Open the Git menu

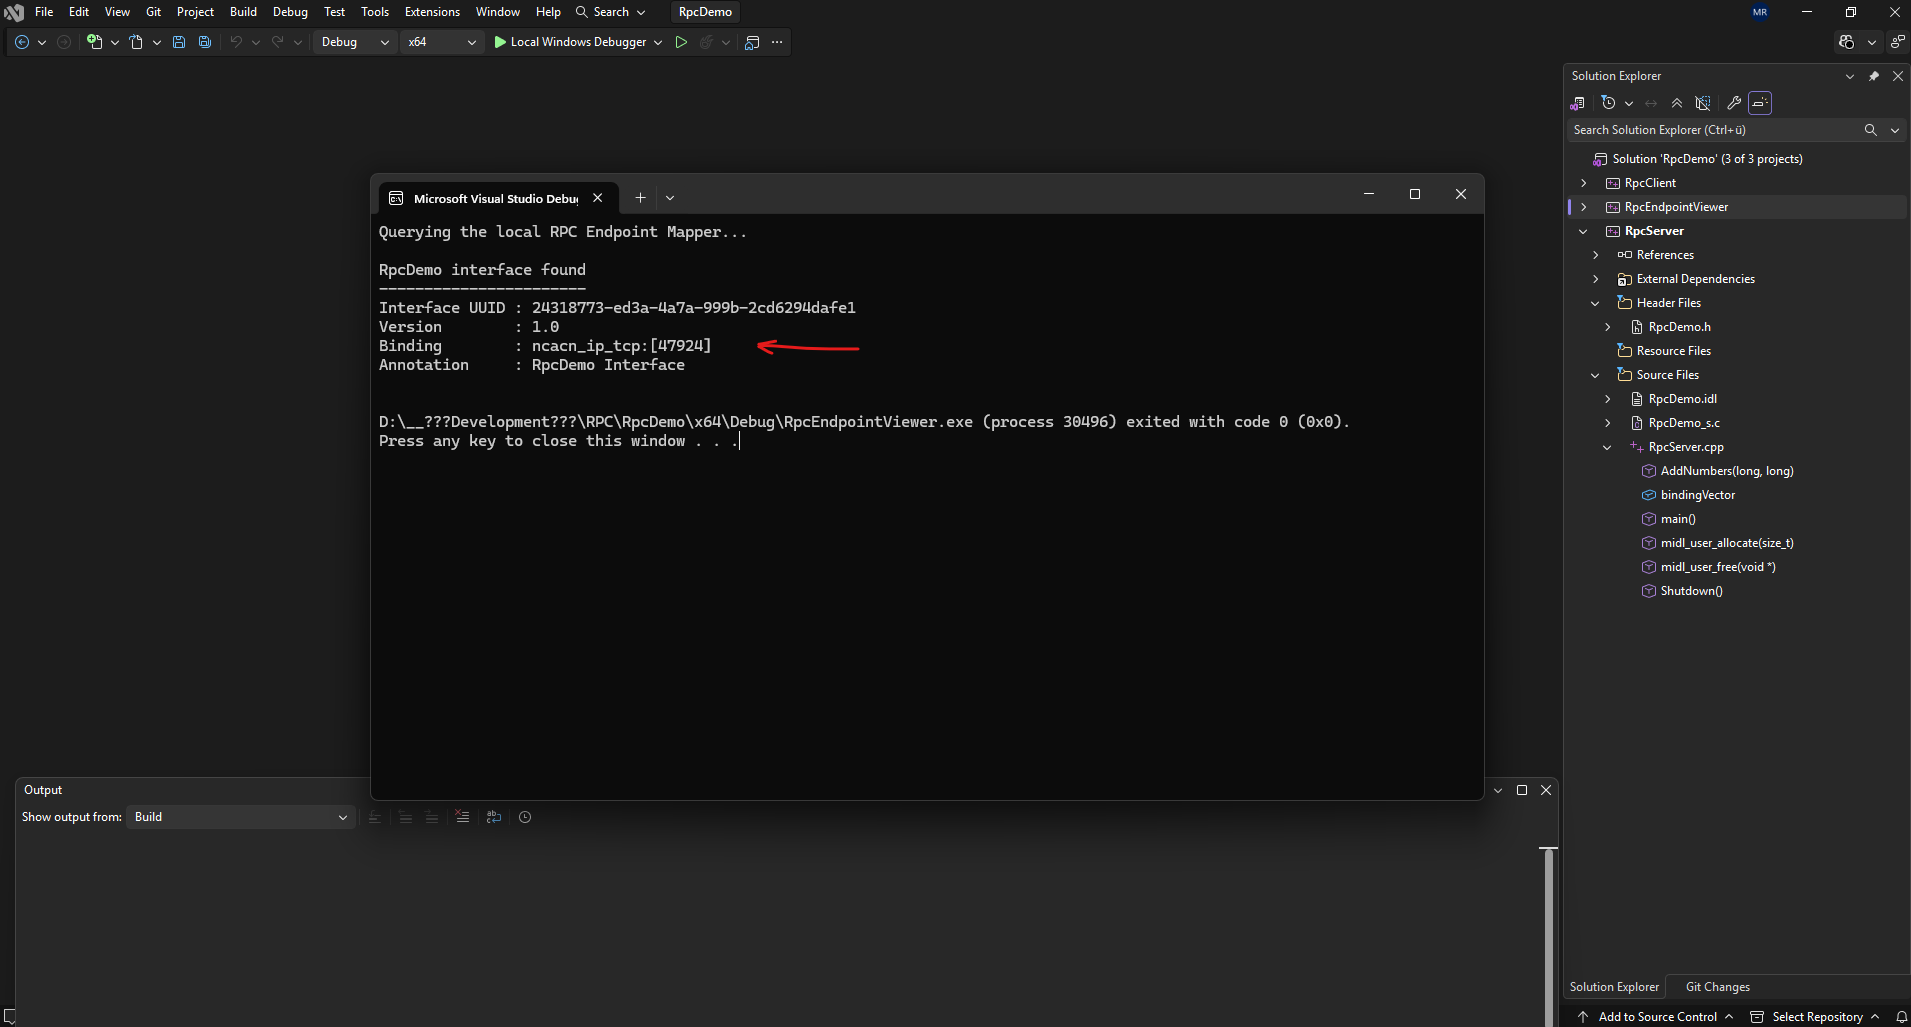point(153,12)
